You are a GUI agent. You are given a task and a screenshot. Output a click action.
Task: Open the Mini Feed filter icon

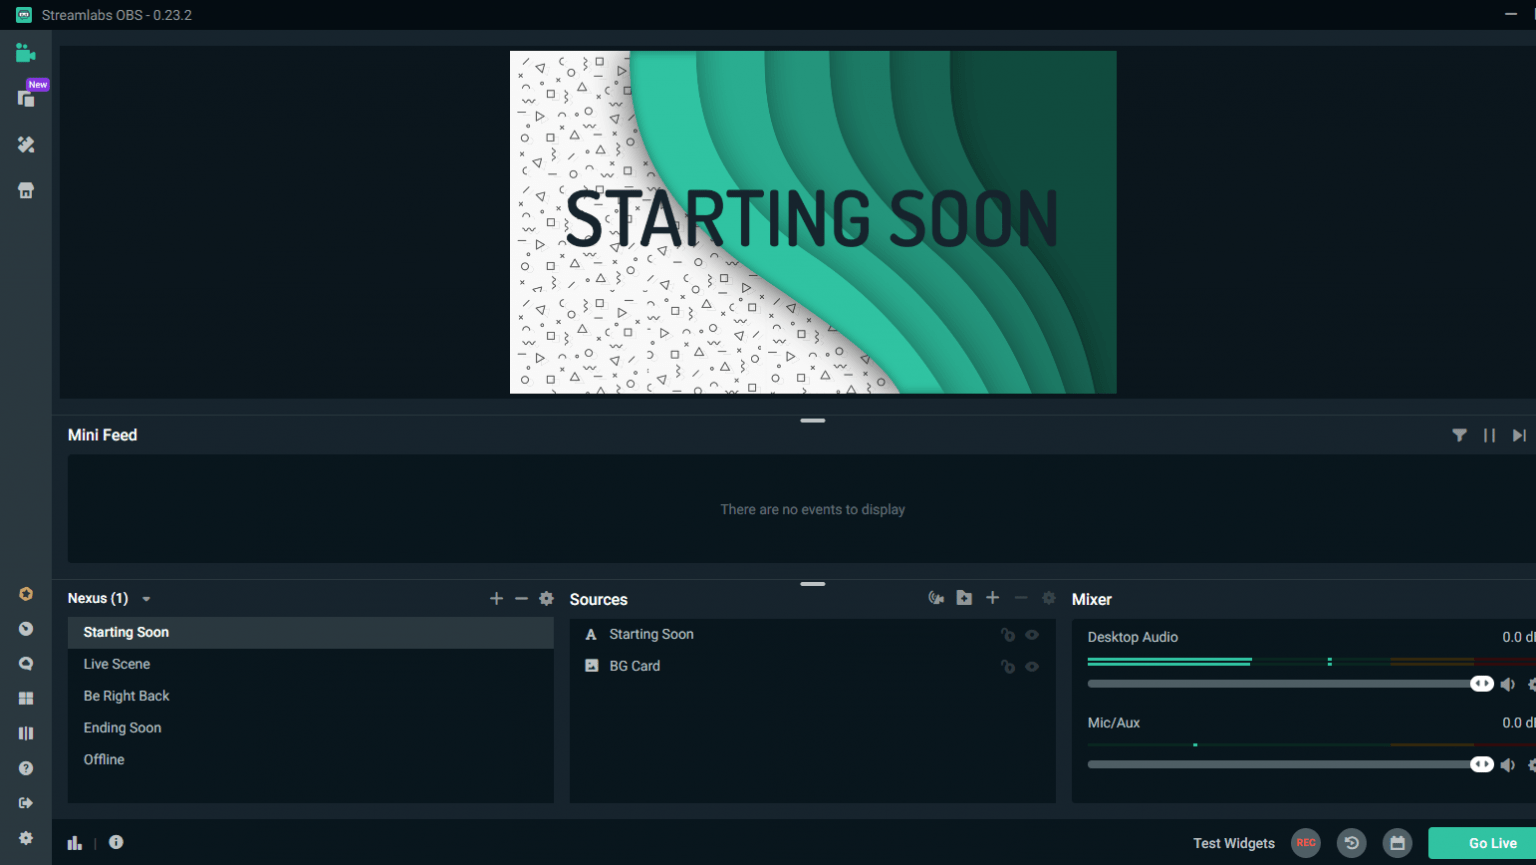pos(1460,435)
